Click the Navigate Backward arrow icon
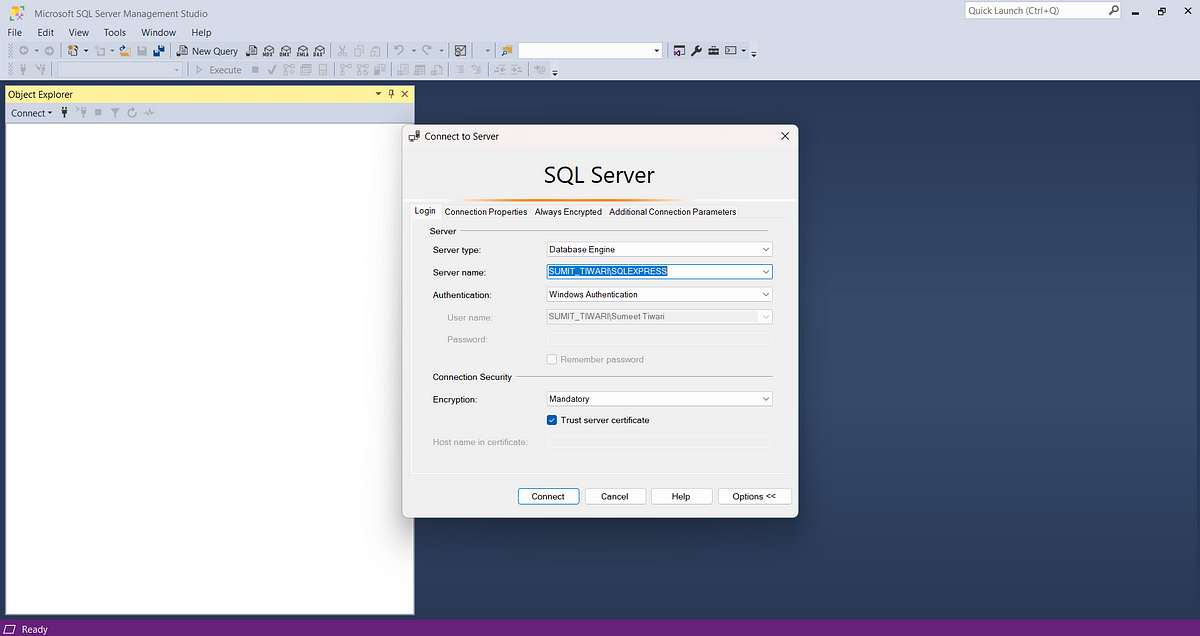This screenshot has width=1200, height=636. coord(23,50)
